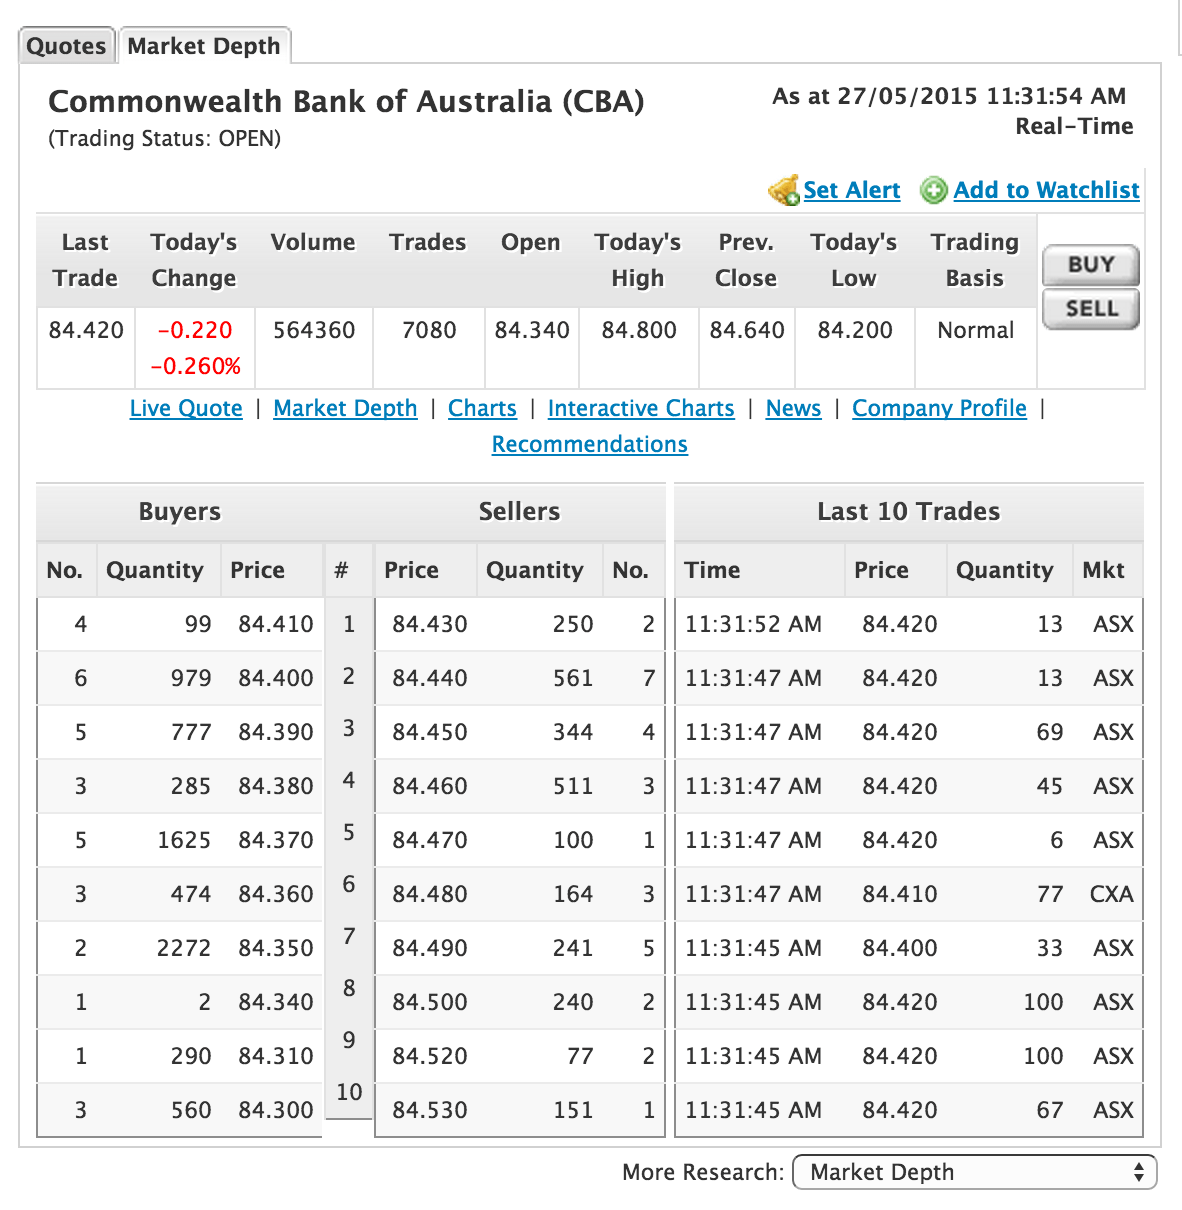
Task: Click seller quantity 151
Action: [573, 1110]
